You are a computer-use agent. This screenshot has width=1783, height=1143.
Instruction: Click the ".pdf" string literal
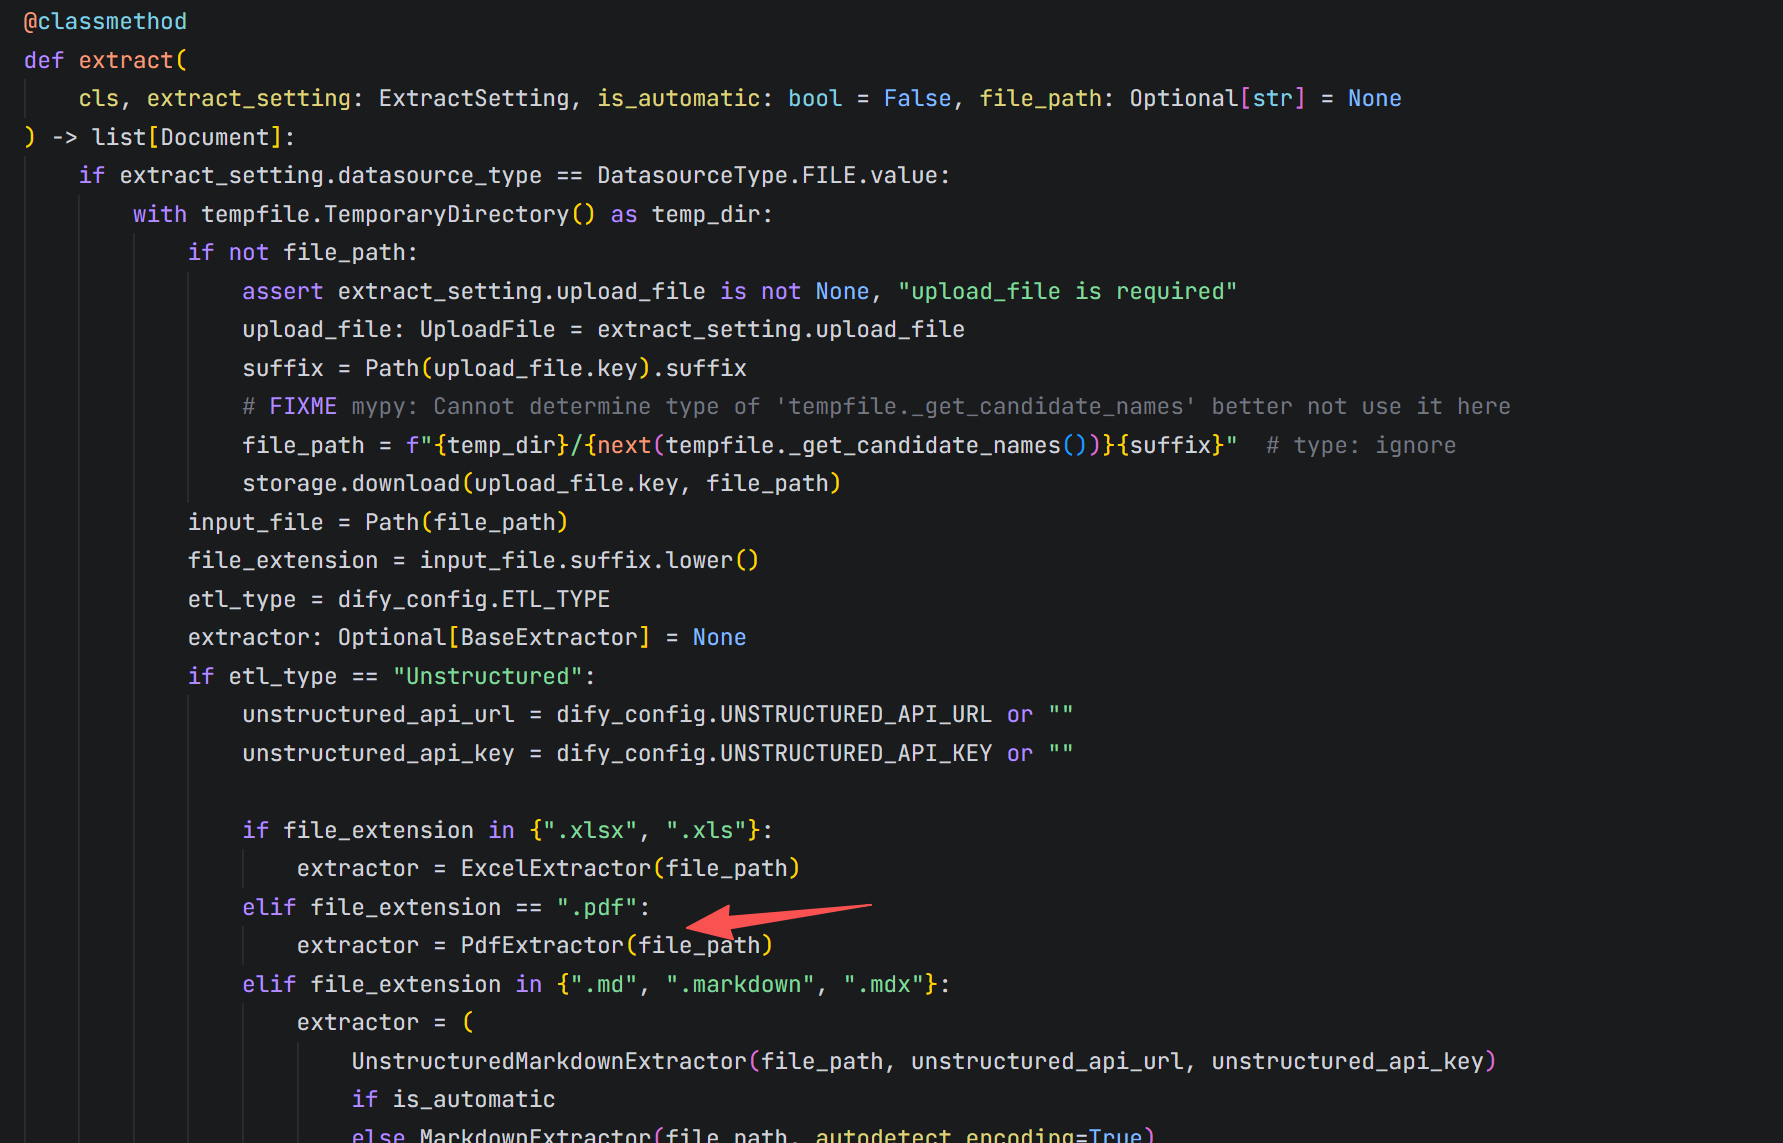(597, 907)
